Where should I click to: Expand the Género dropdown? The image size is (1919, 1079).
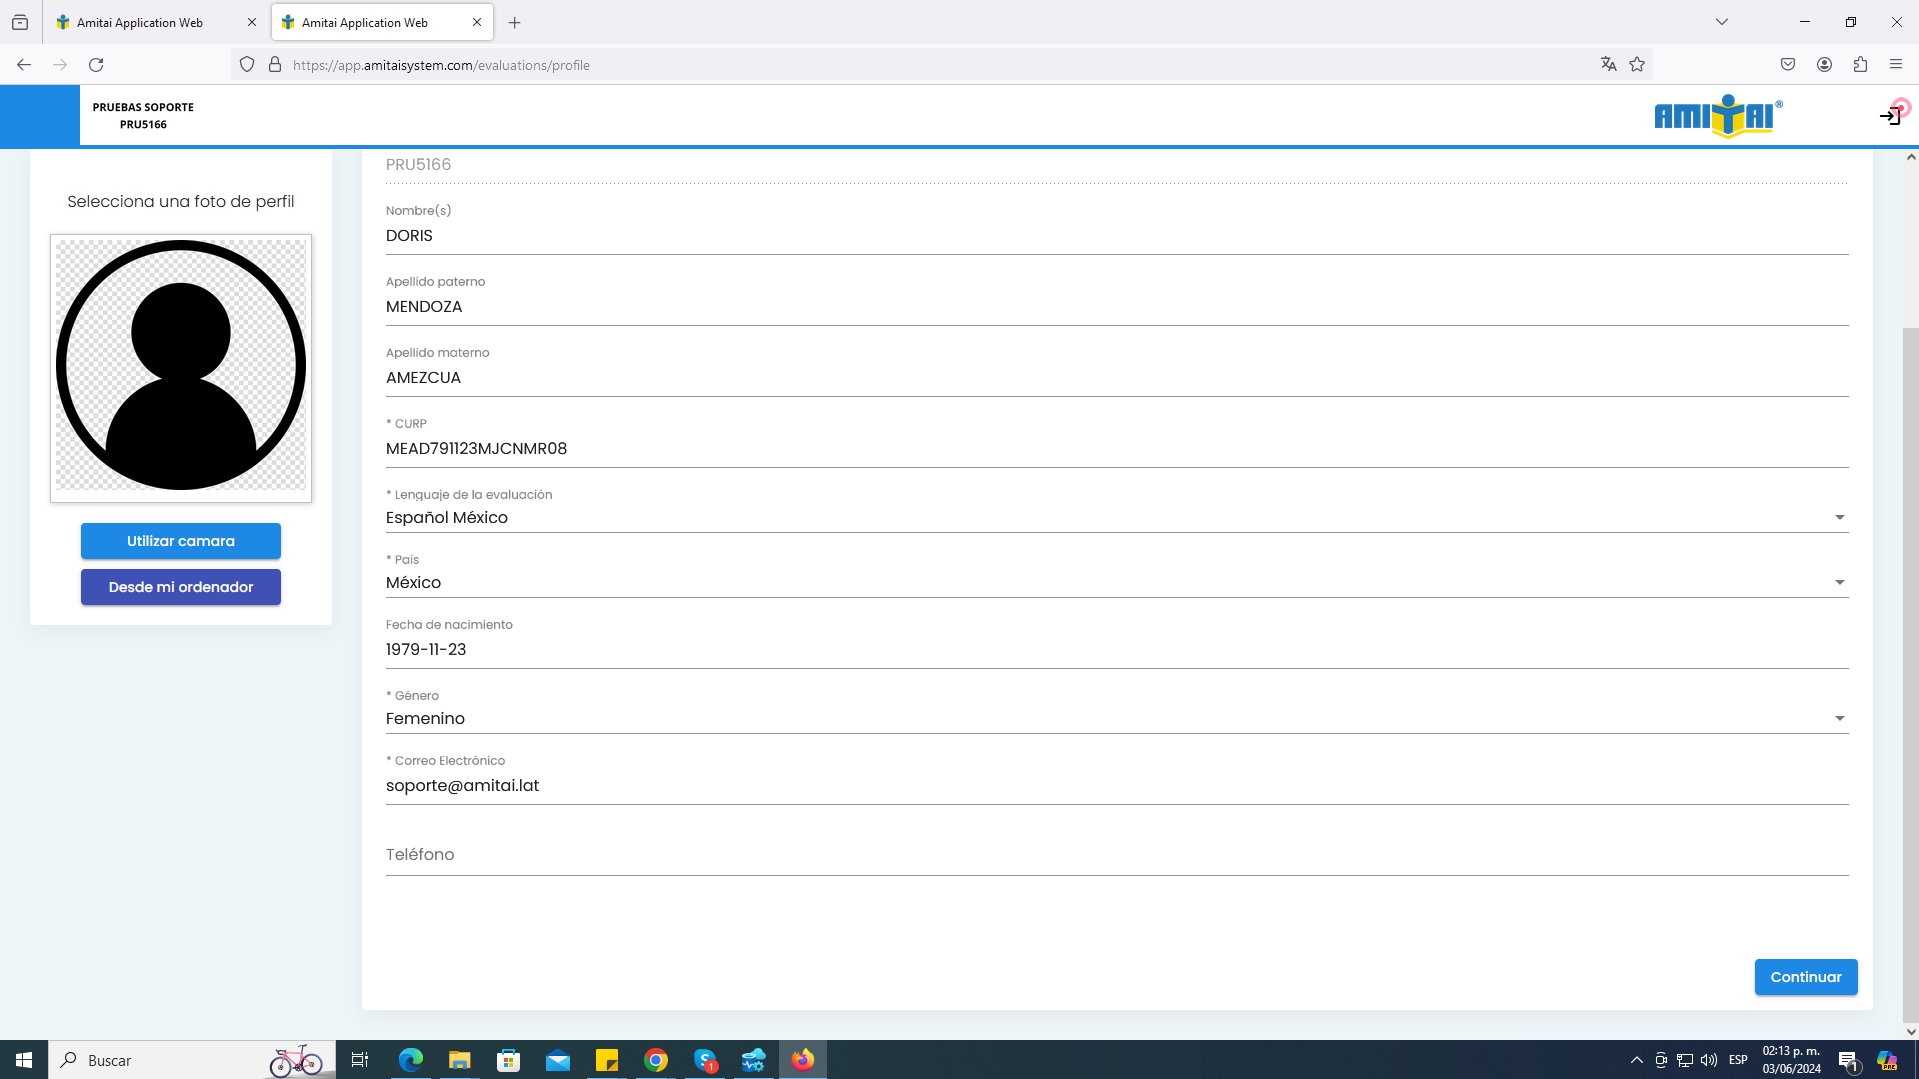[1838, 719]
